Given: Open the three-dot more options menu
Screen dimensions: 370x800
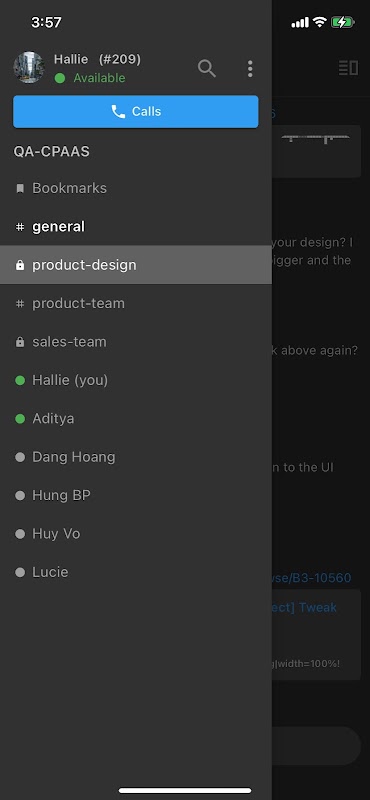Looking at the screenshot, I should tap(250, 68).
